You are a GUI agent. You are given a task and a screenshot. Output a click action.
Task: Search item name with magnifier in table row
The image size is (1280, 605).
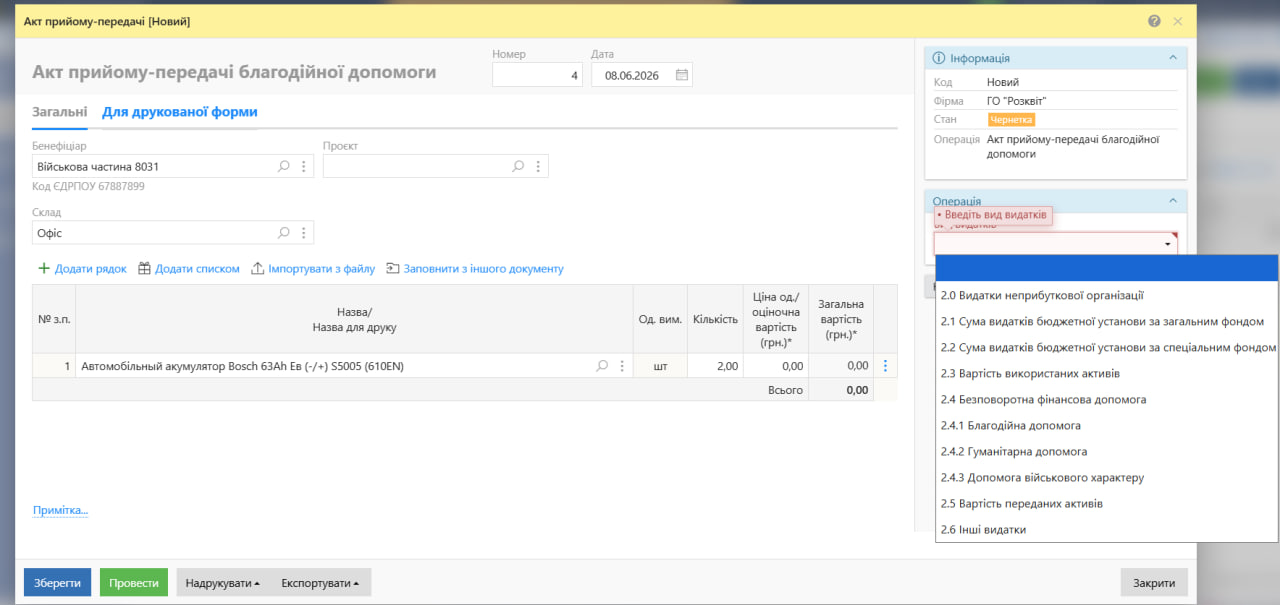tap(602, 366)
